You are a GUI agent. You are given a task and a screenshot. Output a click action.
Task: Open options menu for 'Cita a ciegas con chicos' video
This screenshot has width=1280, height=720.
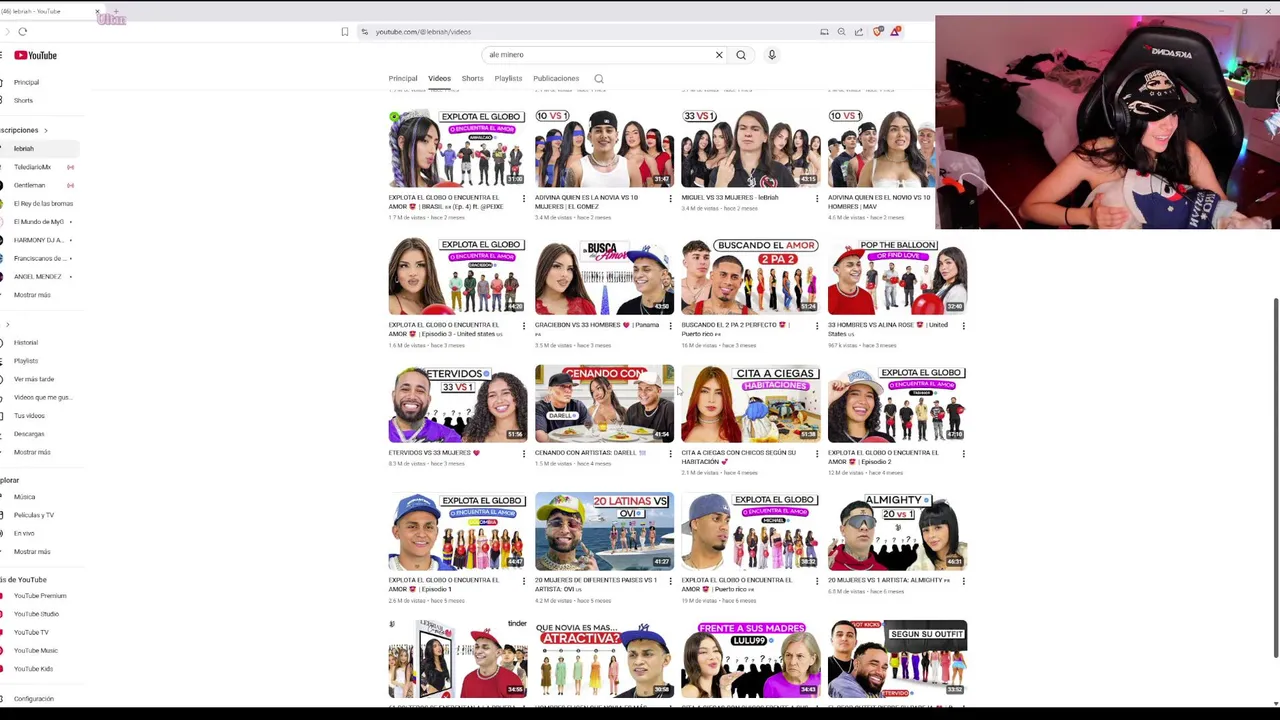pyautogui.click(x=817, y=454)
